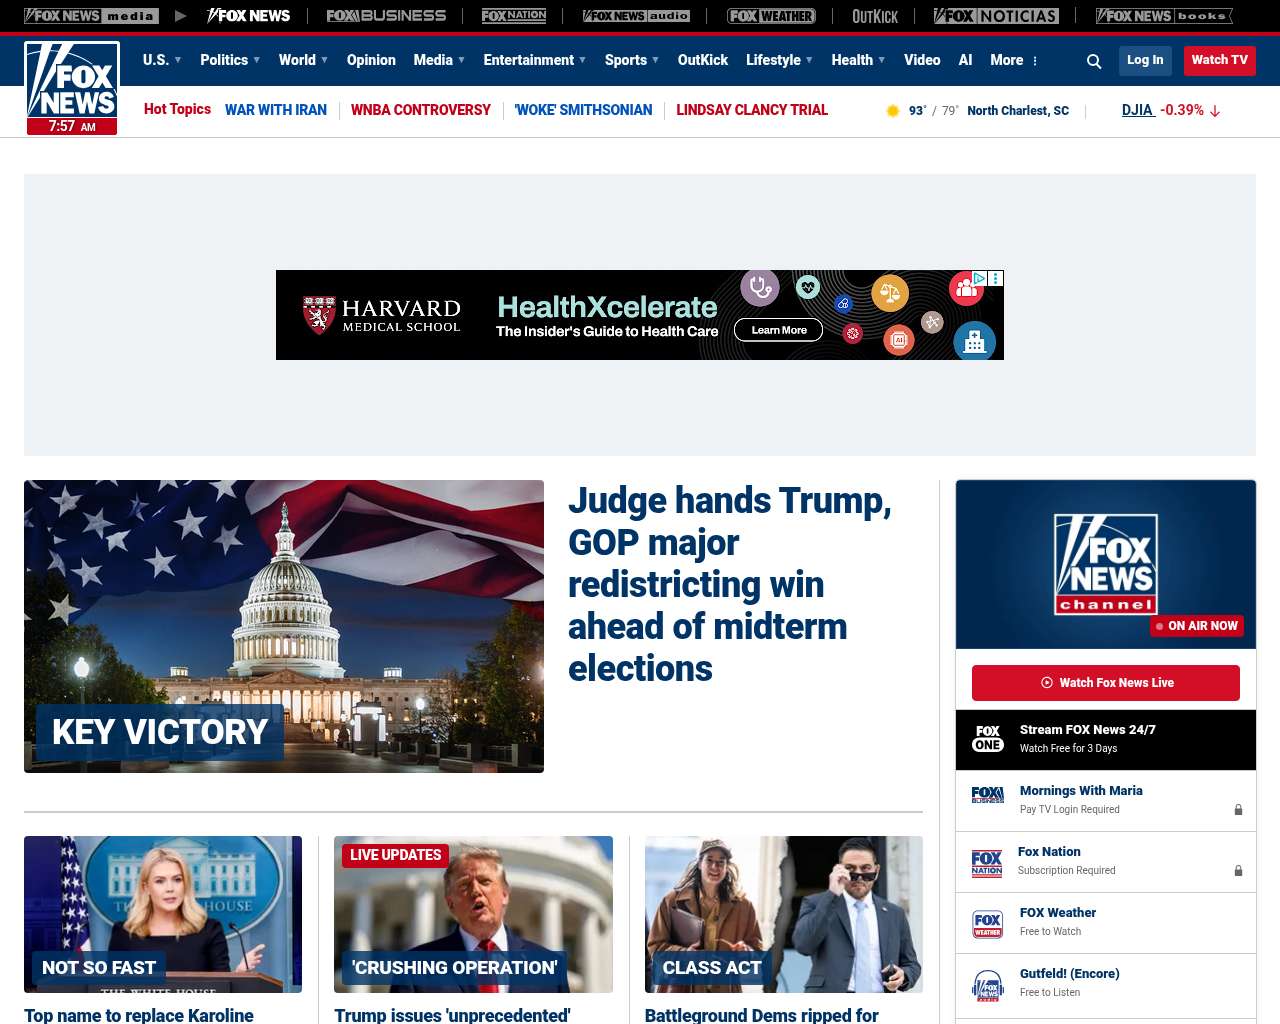1280x1024 pixels.
Task: Open Trump issues 'unprecedented' headline
Action: point(452,1015)
